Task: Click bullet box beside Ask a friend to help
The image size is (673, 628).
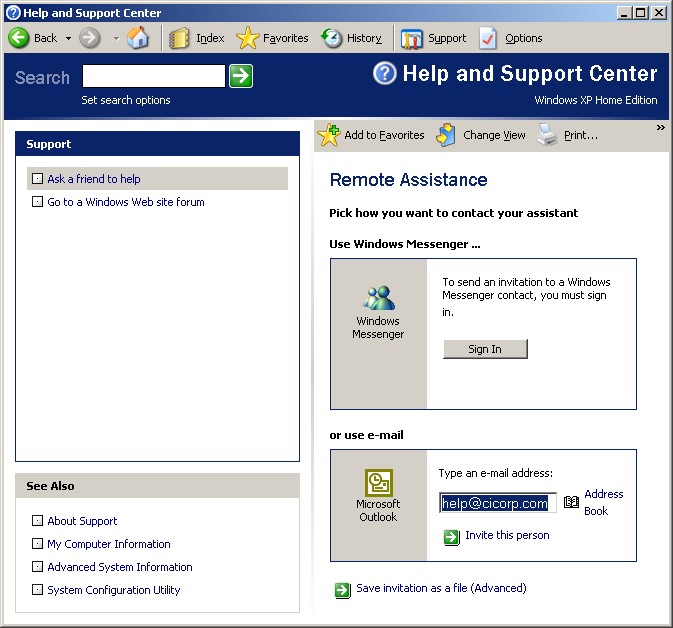Action: 37,179
